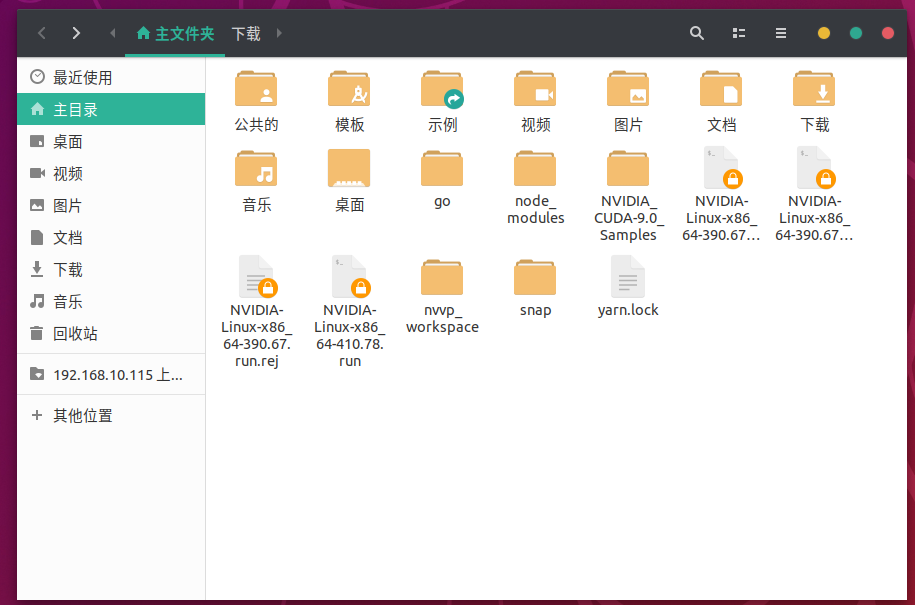
Task: Open 音乐 sidebar entry
Action: coord(111,302)
